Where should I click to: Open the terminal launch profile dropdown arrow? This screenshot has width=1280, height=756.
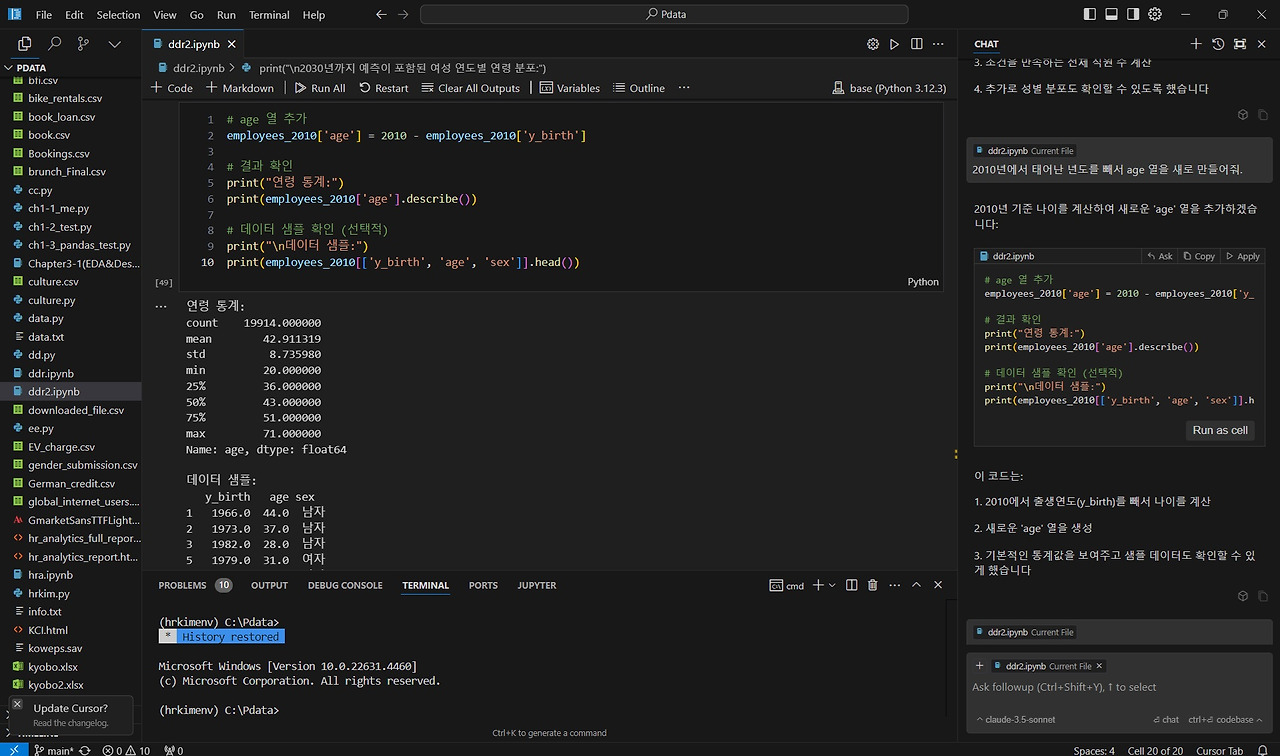click(x=832, y=585)
